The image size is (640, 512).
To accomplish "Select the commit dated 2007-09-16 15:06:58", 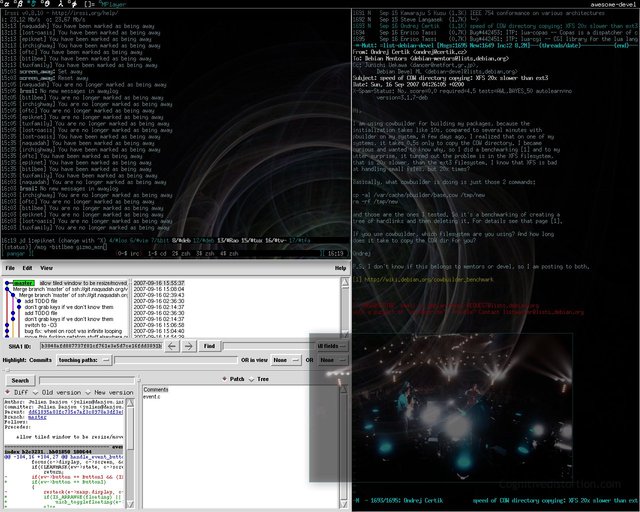I will pos(159,325).
